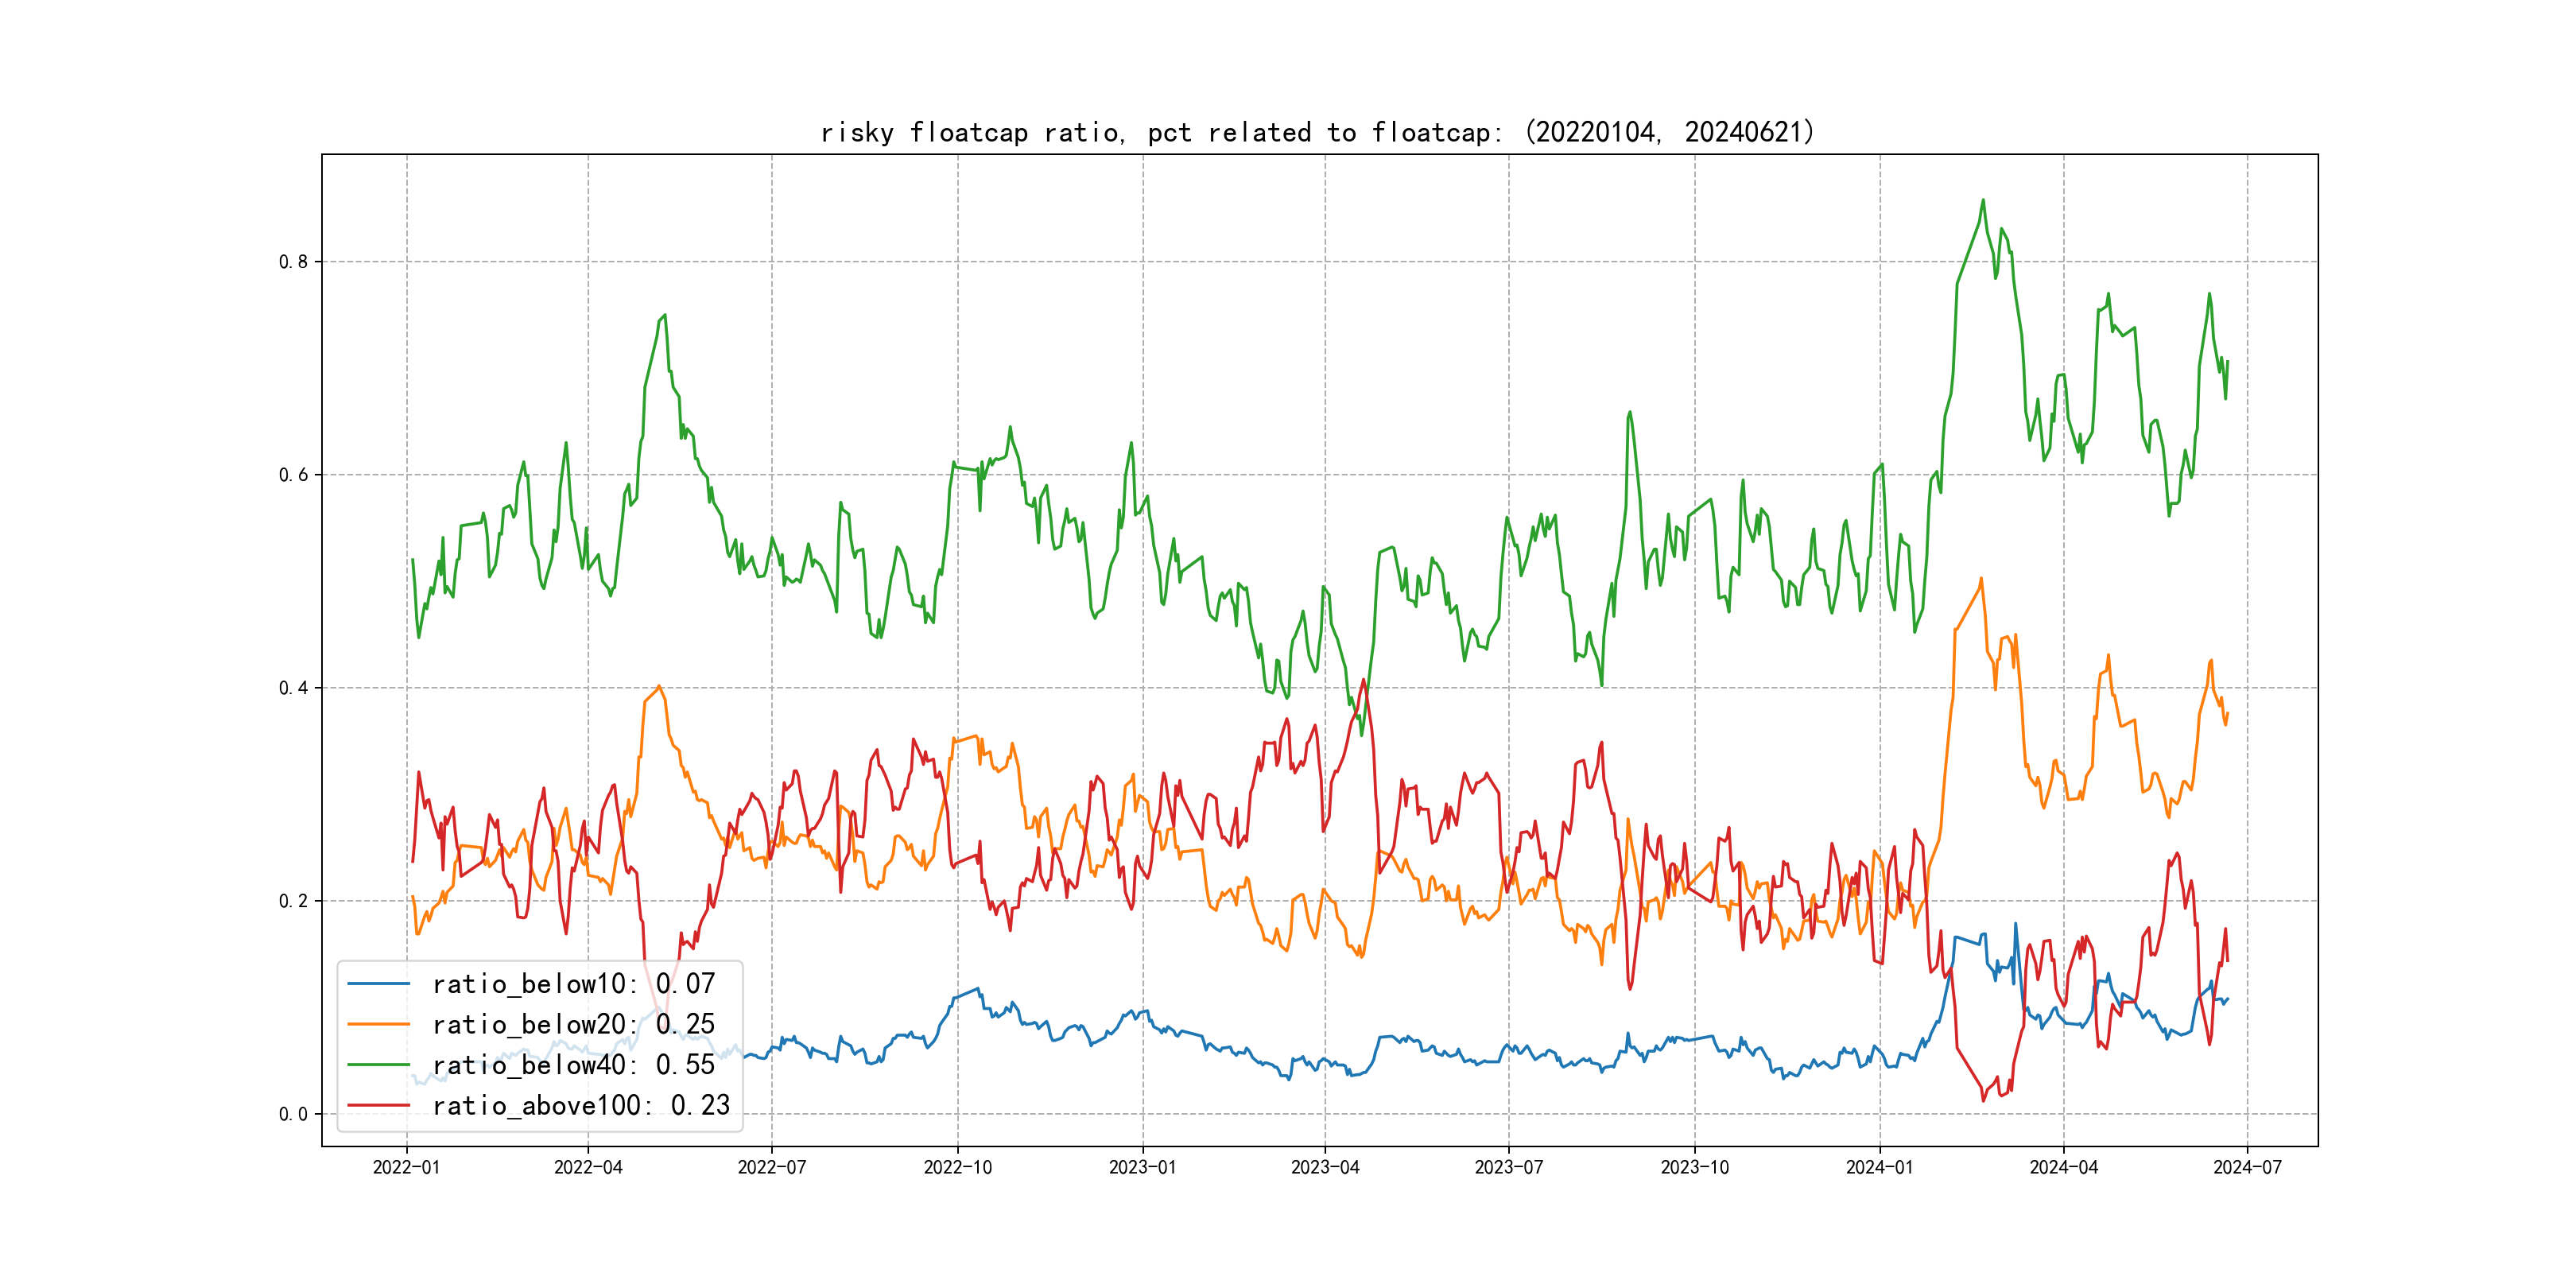Click the 2024-04 x-axis tick label
This screenshot has height=1288, width=2576.
2063,1167
